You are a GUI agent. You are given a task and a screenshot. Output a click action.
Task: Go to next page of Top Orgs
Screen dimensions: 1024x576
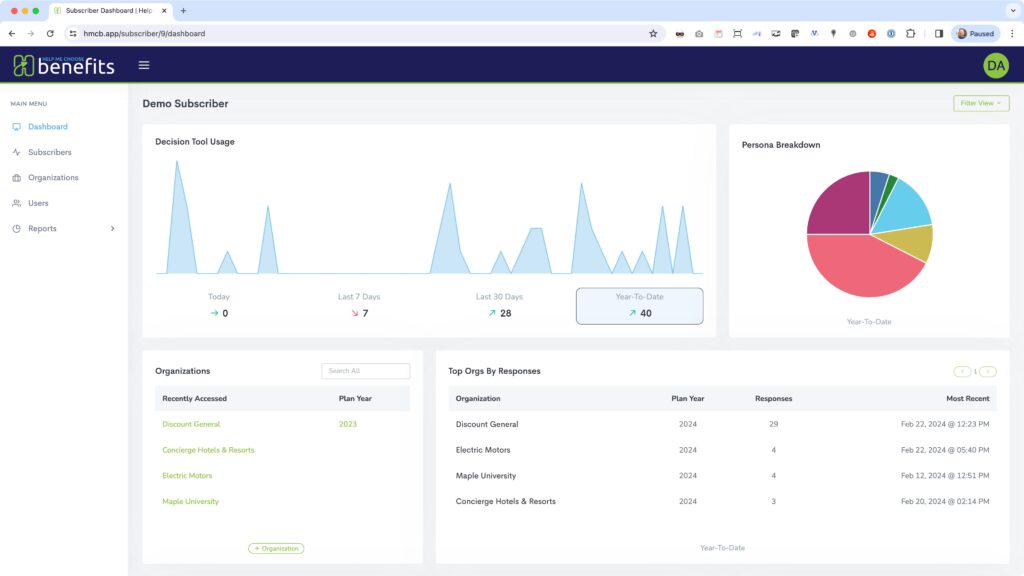988,371
